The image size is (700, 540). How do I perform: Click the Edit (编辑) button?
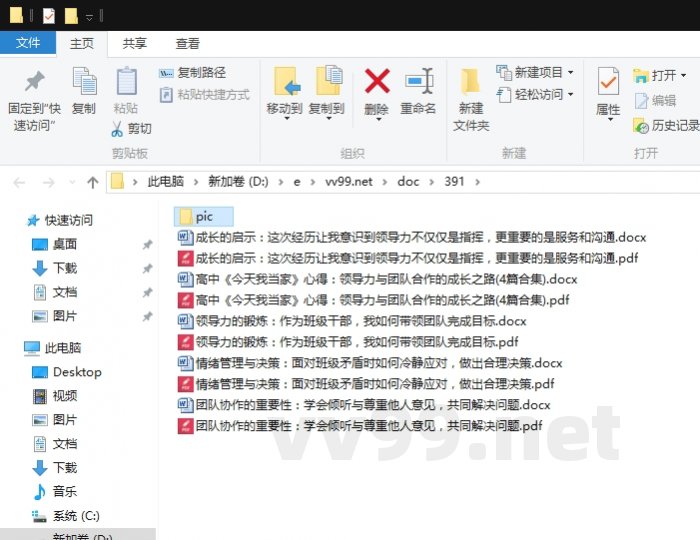tap(655, 101)
